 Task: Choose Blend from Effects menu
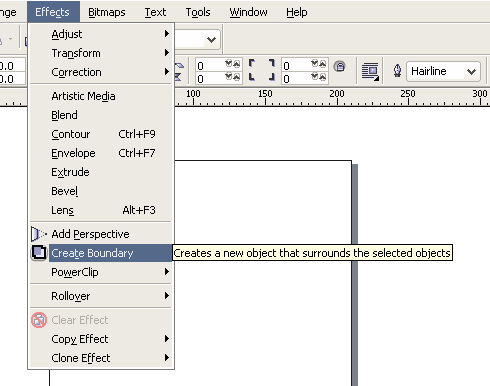(101, 115)
